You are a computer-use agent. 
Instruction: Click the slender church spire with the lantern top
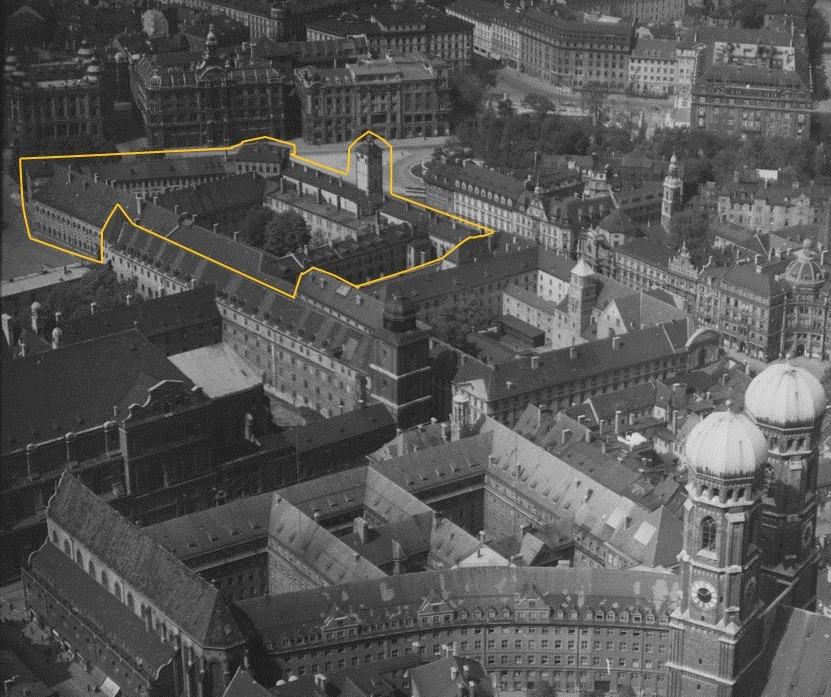(671, 190)
